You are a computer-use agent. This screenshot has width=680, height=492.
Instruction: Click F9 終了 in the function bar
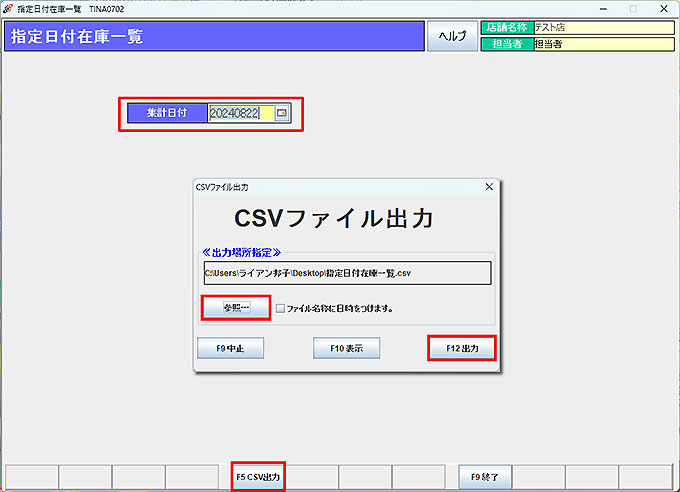click(x=485, y=477)
